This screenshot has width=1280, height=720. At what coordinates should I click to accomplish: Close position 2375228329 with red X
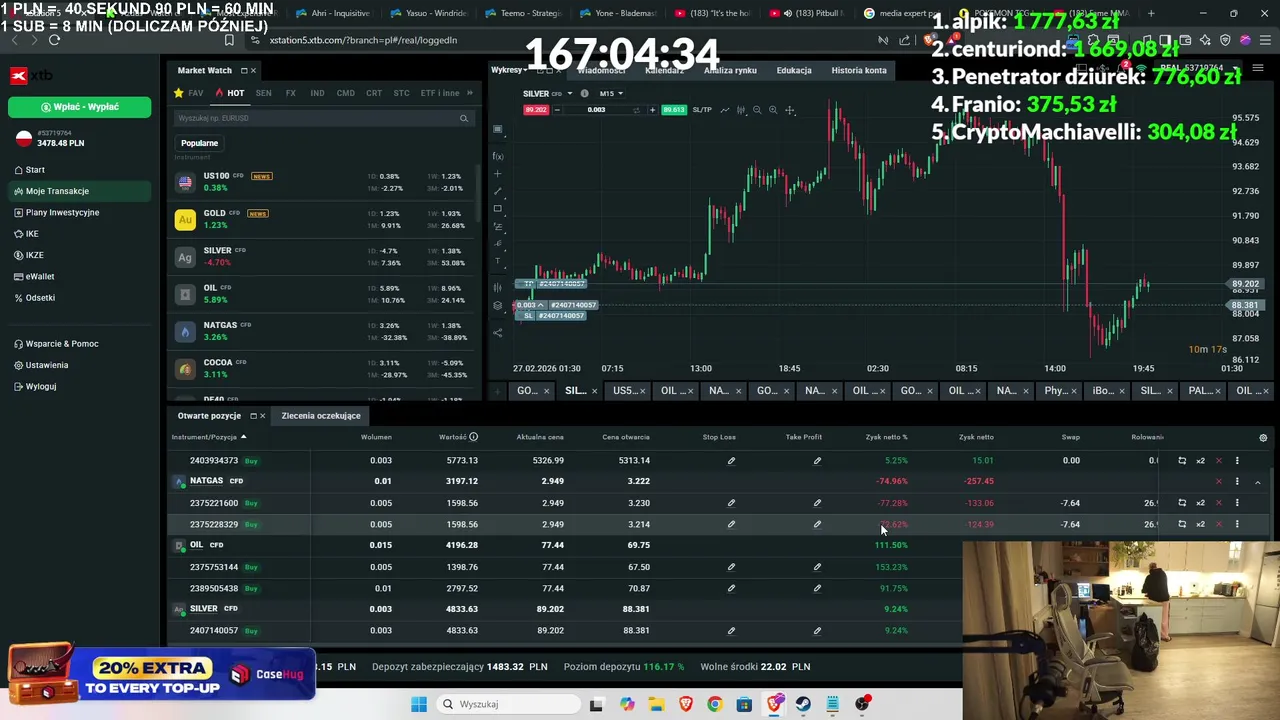click(1218, 524)
